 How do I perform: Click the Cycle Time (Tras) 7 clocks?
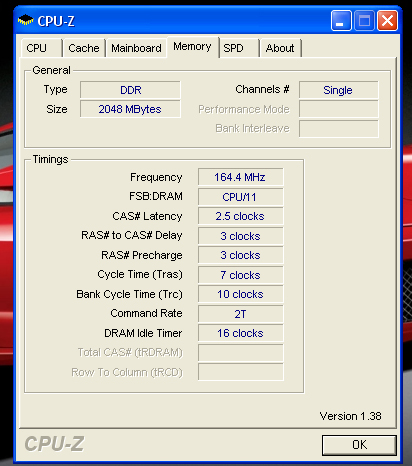point(240,275)
